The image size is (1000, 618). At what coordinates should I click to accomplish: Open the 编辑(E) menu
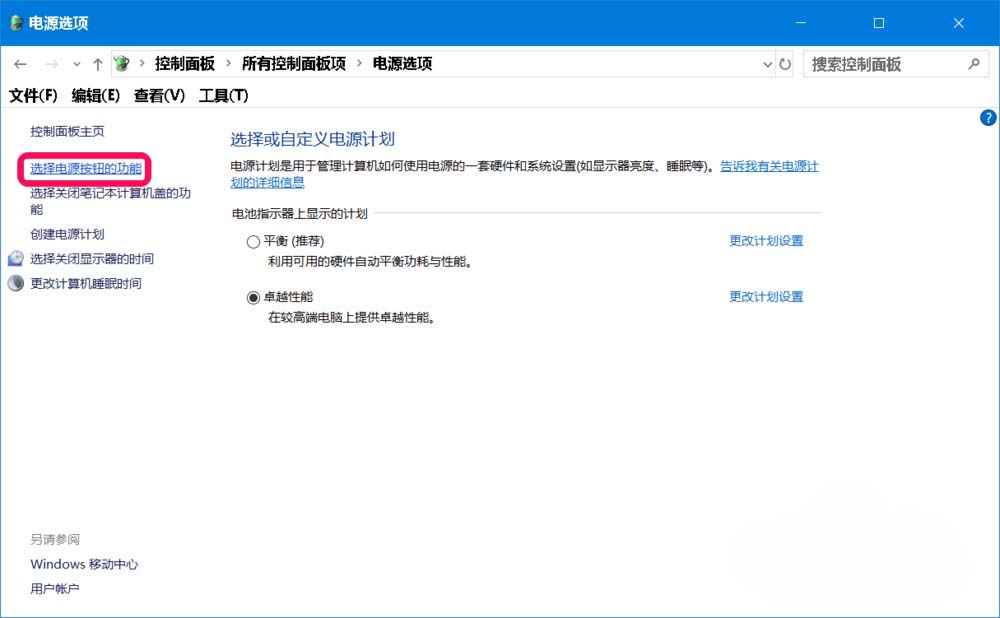coord(96,96)
